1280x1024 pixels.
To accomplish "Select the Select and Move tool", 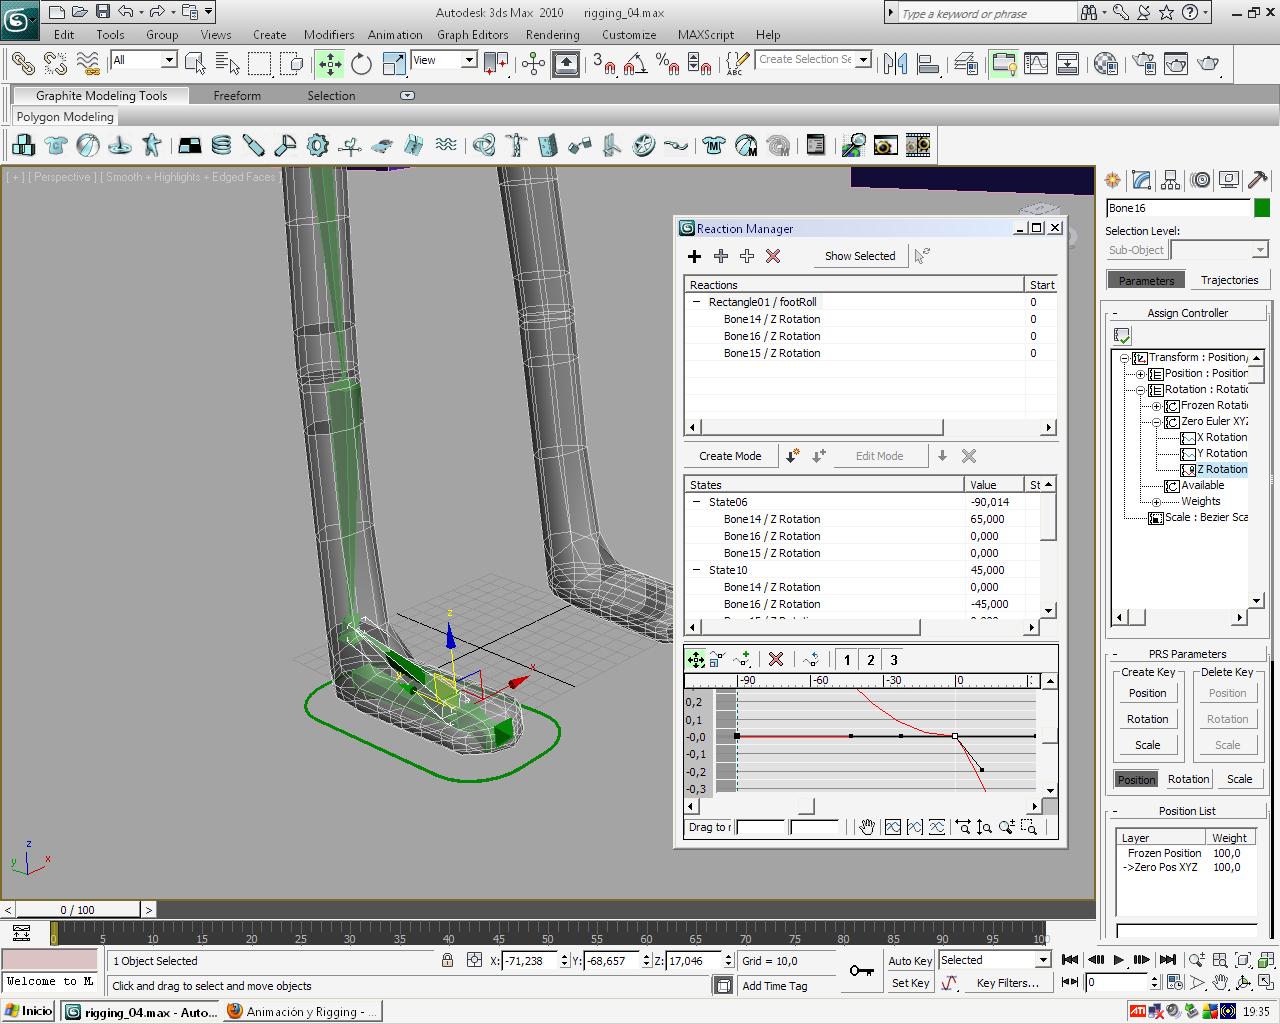I will coord(330,64).
